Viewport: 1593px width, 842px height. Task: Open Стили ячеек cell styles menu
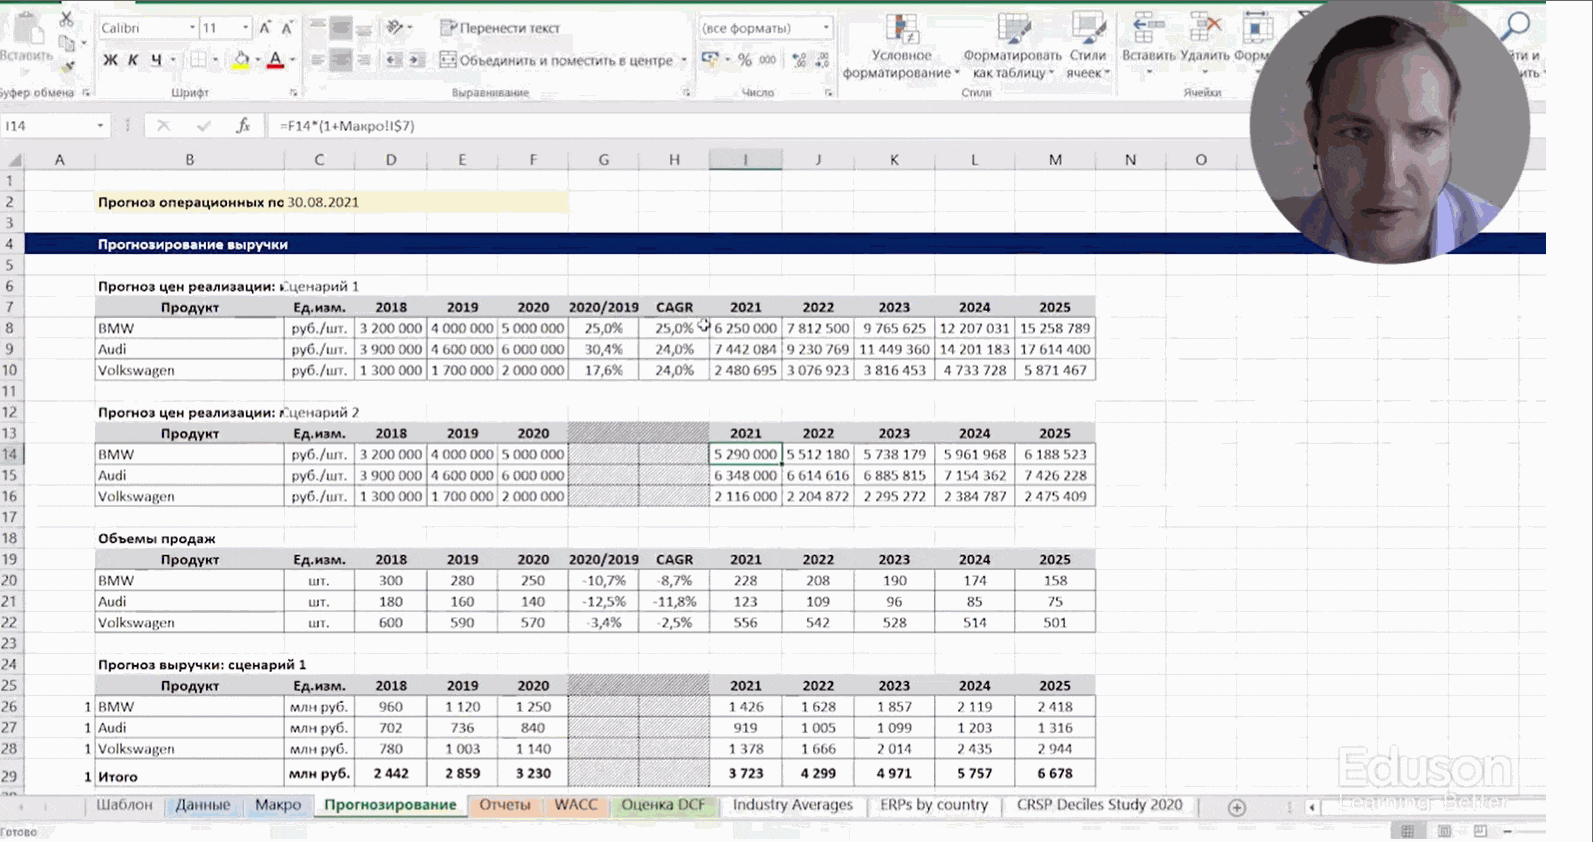pyautogui.click(x=1087, y=46)
